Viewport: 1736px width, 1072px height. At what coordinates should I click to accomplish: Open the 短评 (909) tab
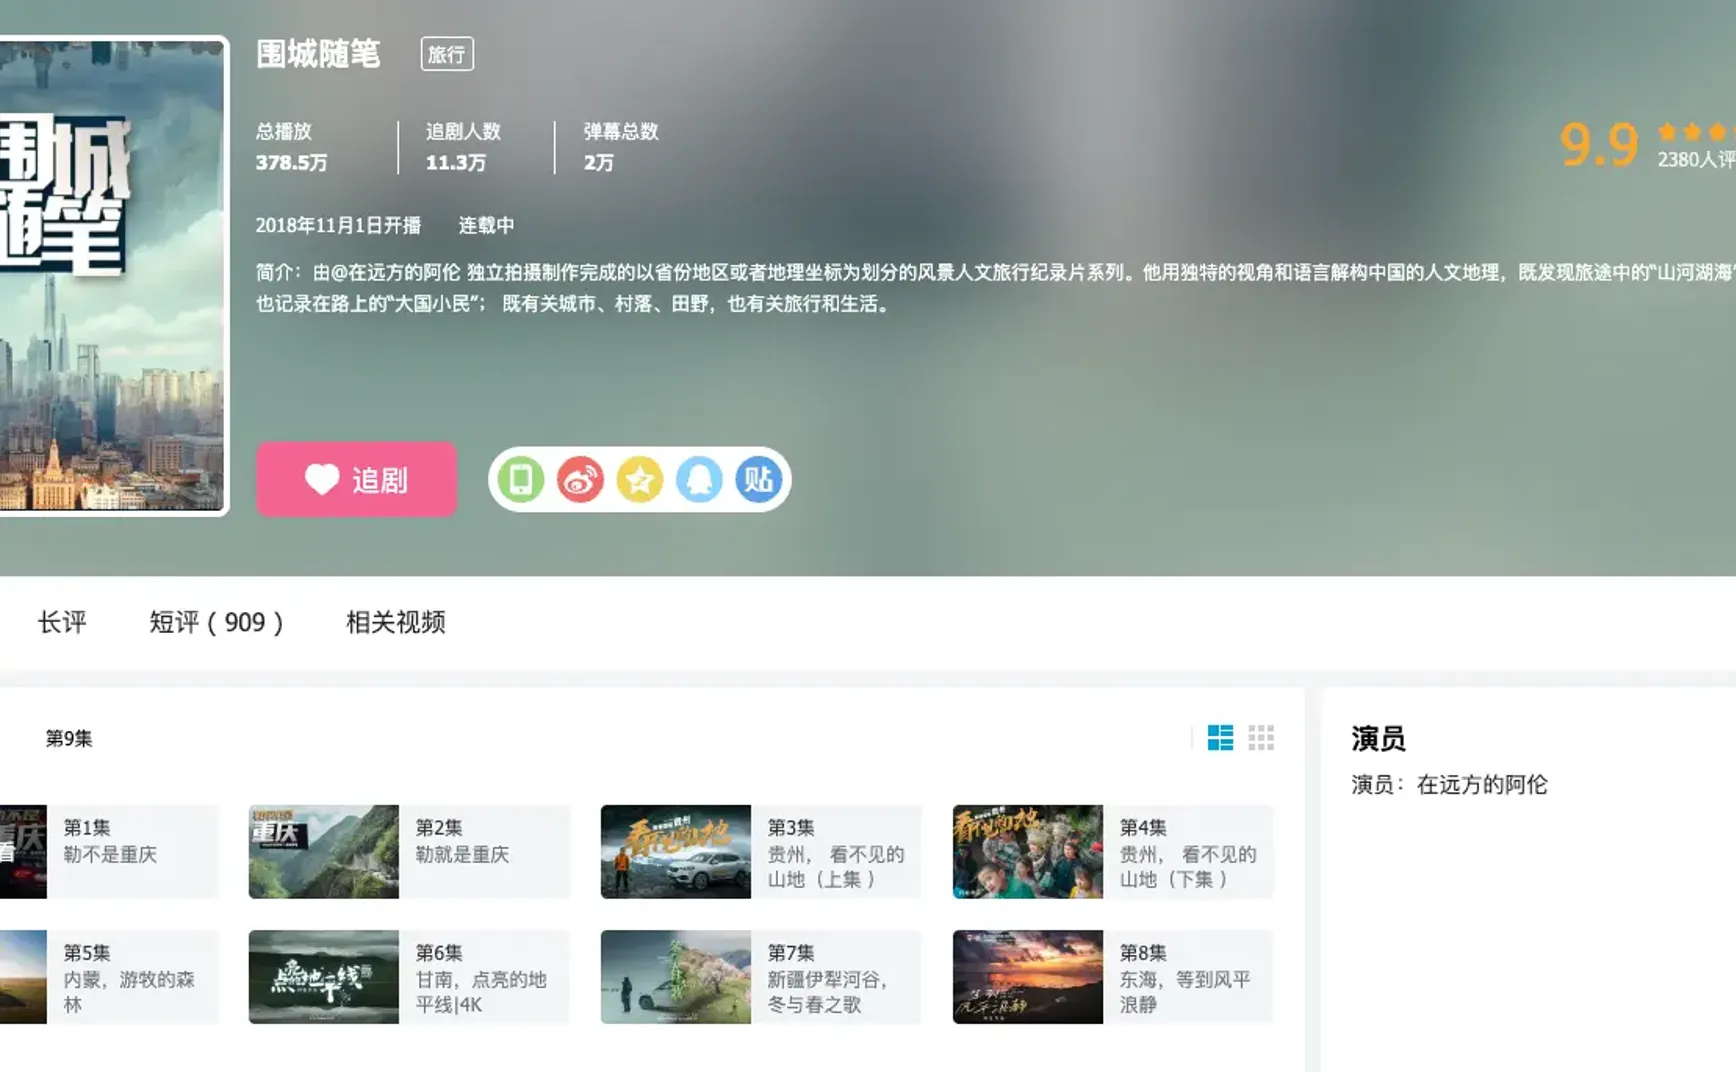click(216, 622)
